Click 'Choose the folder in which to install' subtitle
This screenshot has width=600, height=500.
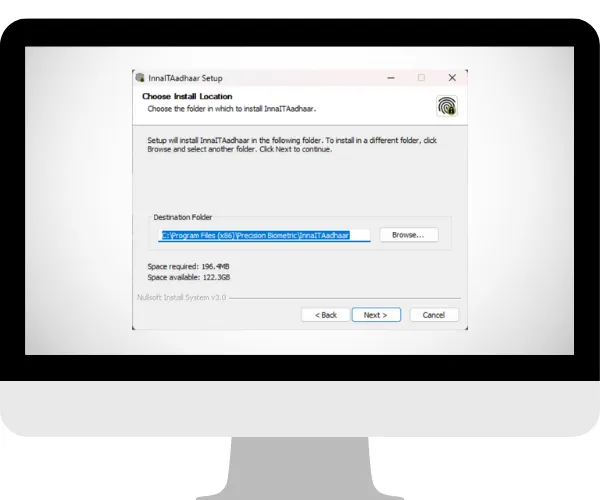tap(232, 109)
